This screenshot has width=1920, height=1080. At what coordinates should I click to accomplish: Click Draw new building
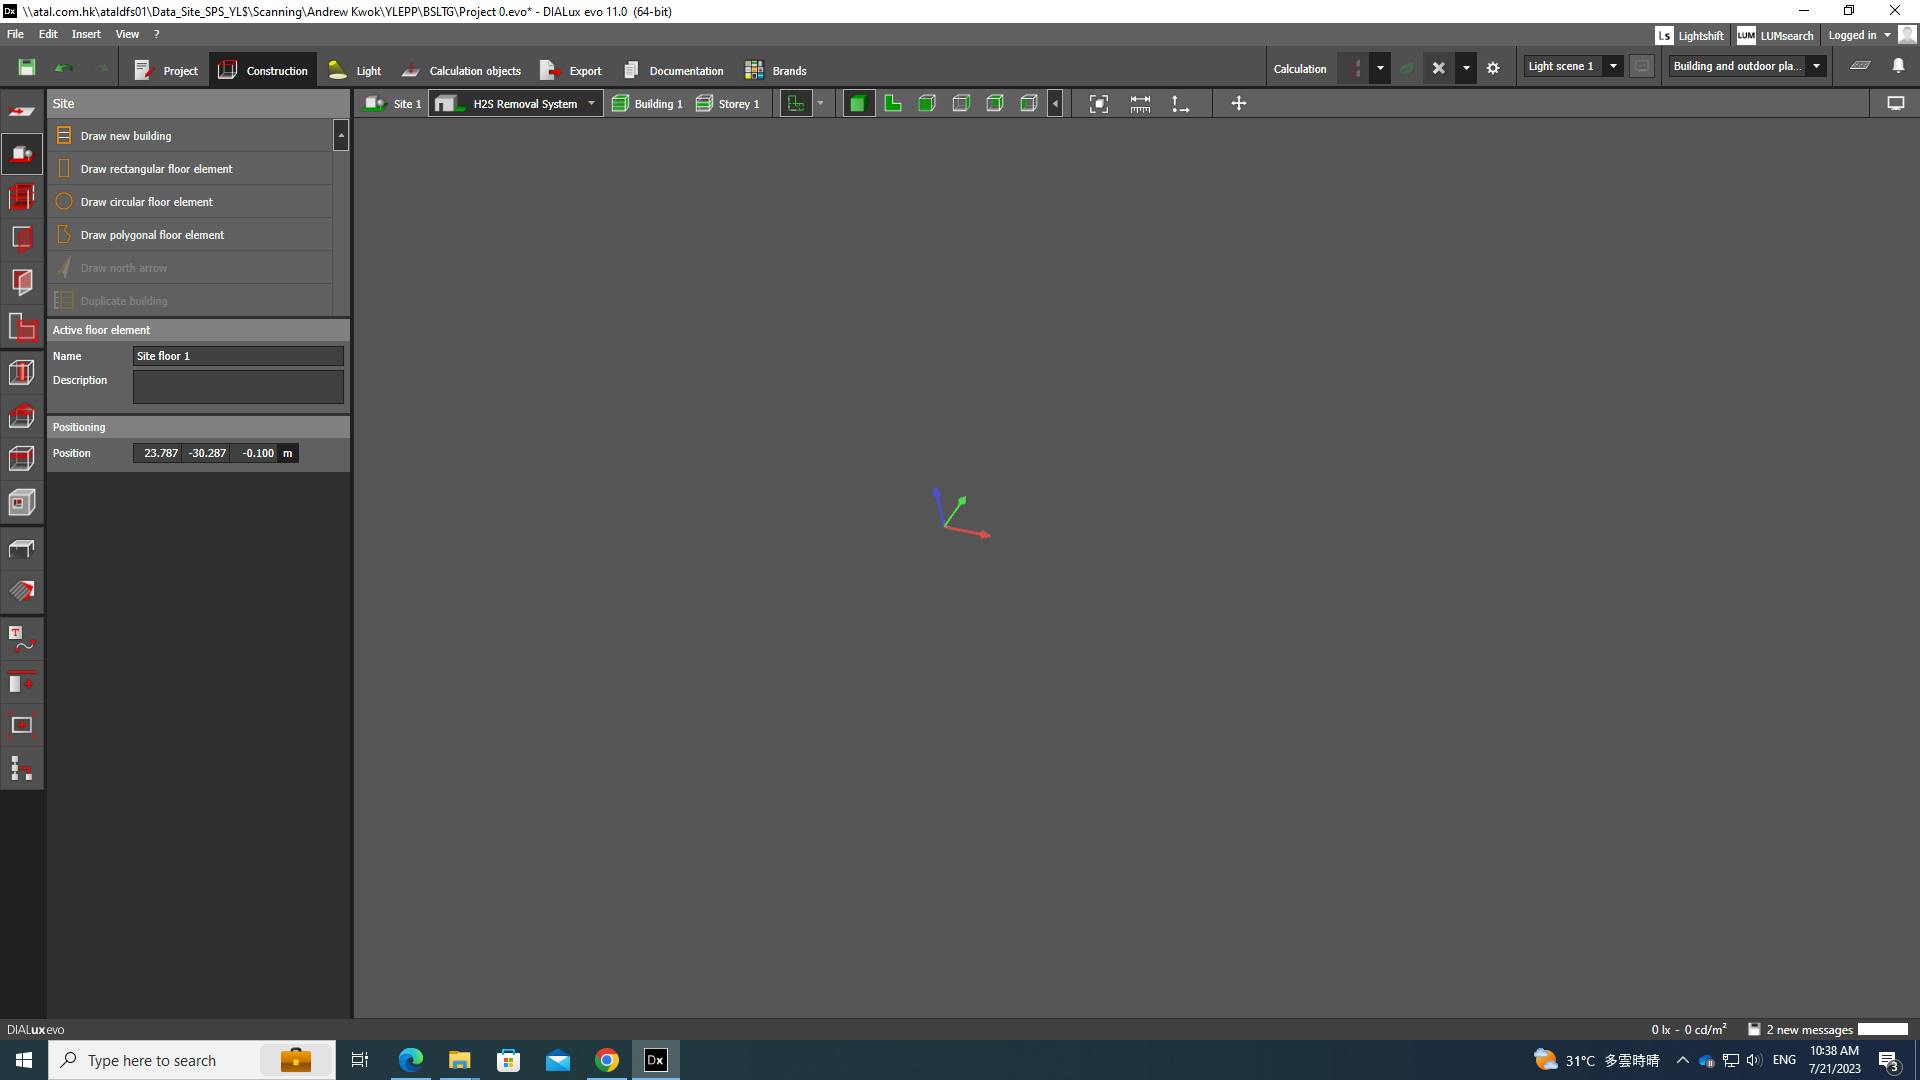click(126, 136)
